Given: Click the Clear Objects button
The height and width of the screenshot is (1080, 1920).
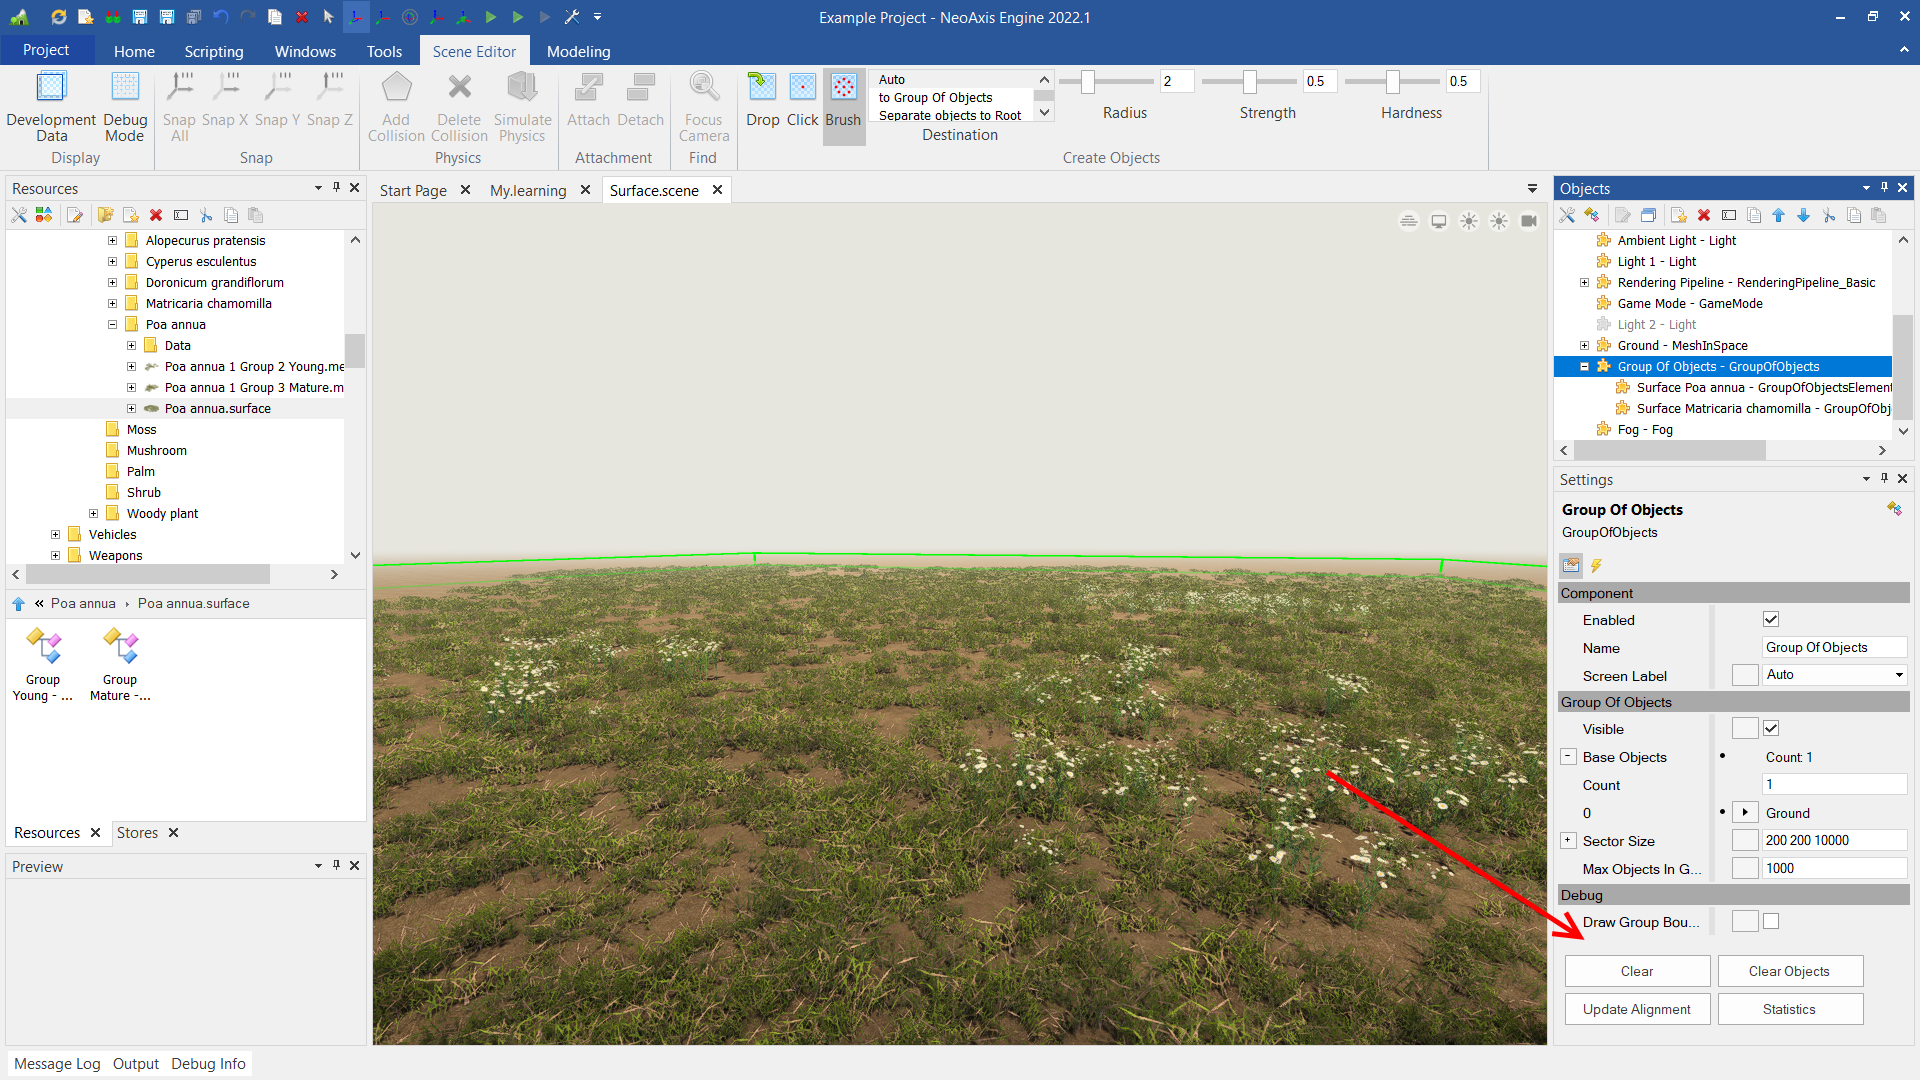Looking at the screenshot, I should tap(1789, 971).
